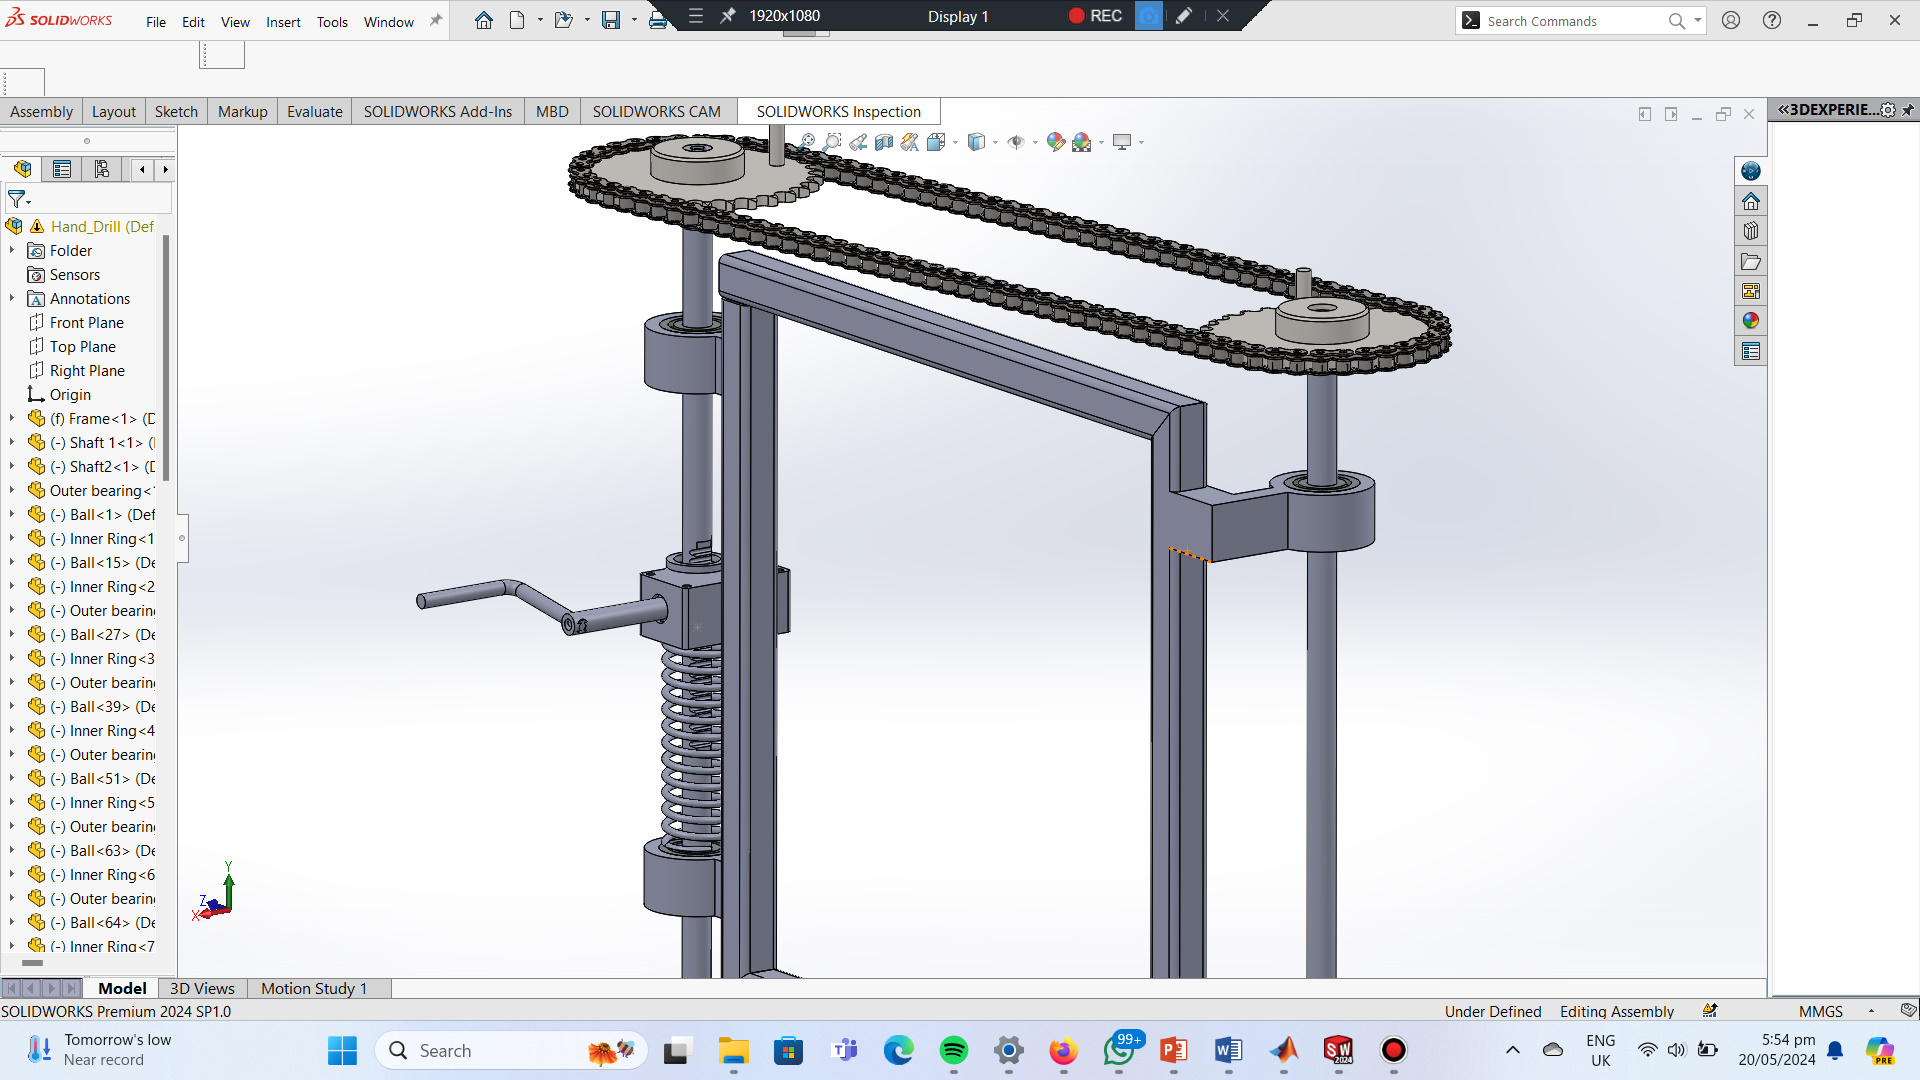
Task: Select the Top Plane tree item
Action: pyautogui.click(x=82, y=347)
